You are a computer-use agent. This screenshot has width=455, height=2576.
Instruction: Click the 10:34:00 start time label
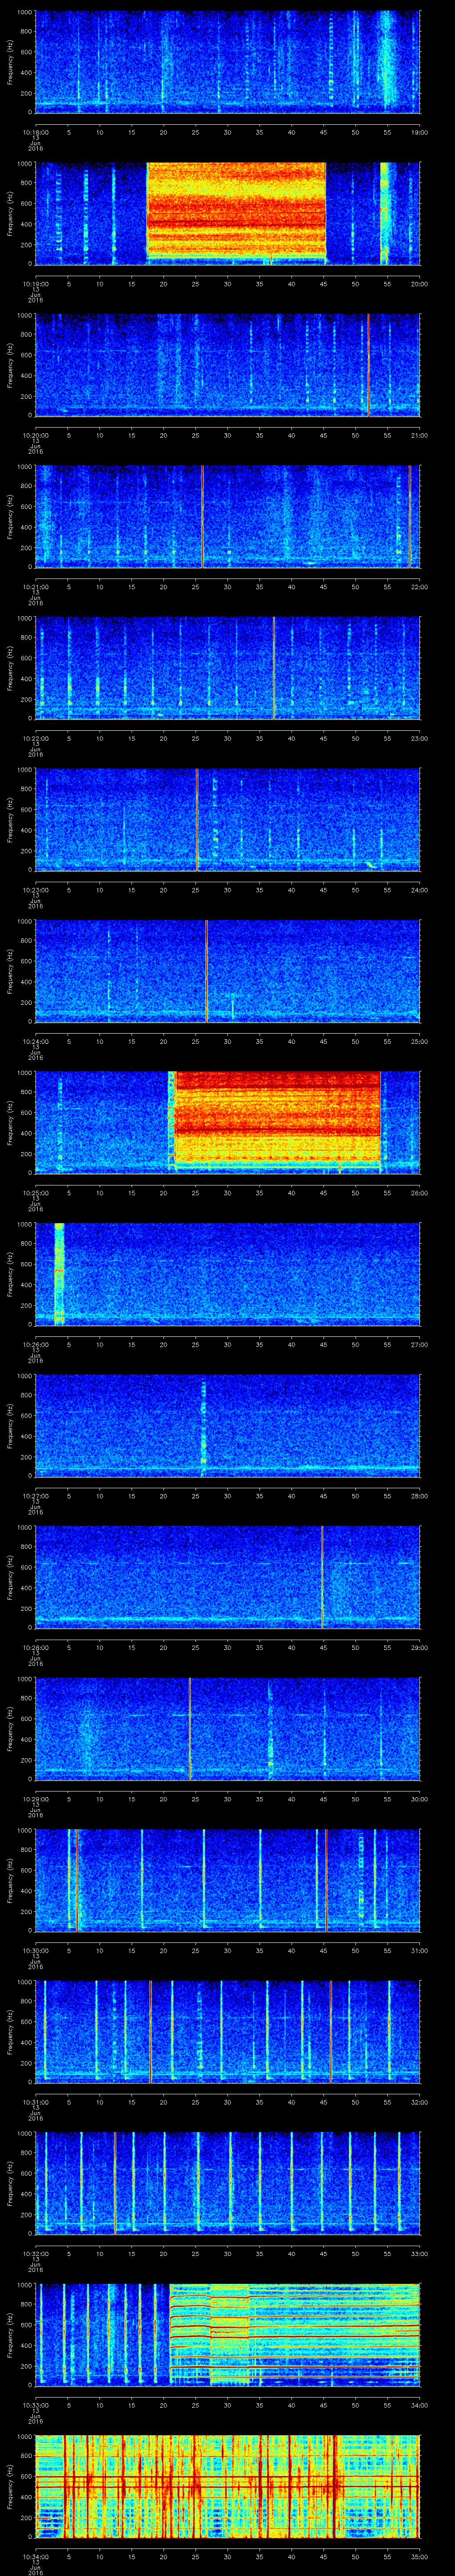pos(35,2557)
